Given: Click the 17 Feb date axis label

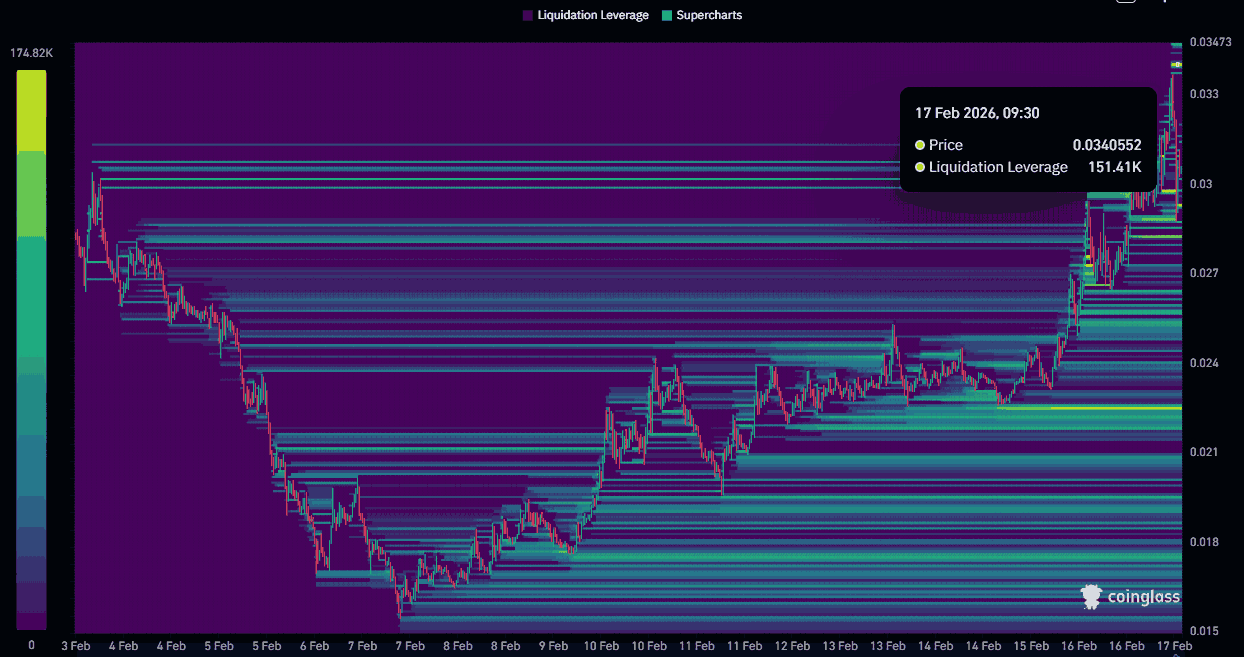Looking at the screenshot, I should [1174, 646].
